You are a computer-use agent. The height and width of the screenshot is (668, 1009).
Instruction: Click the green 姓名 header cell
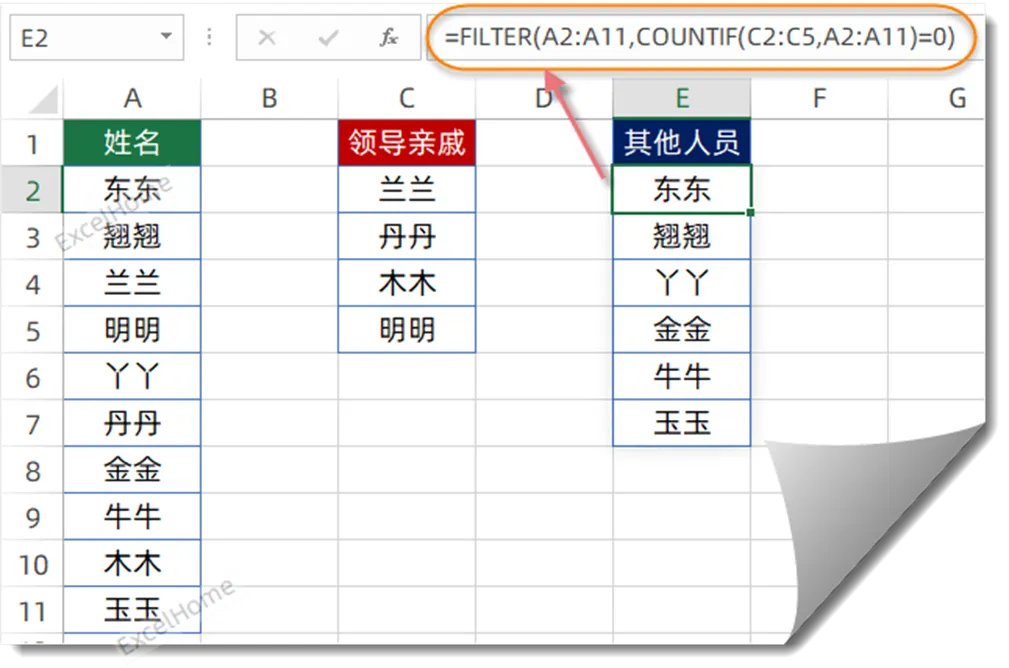(x=132, y=142)
